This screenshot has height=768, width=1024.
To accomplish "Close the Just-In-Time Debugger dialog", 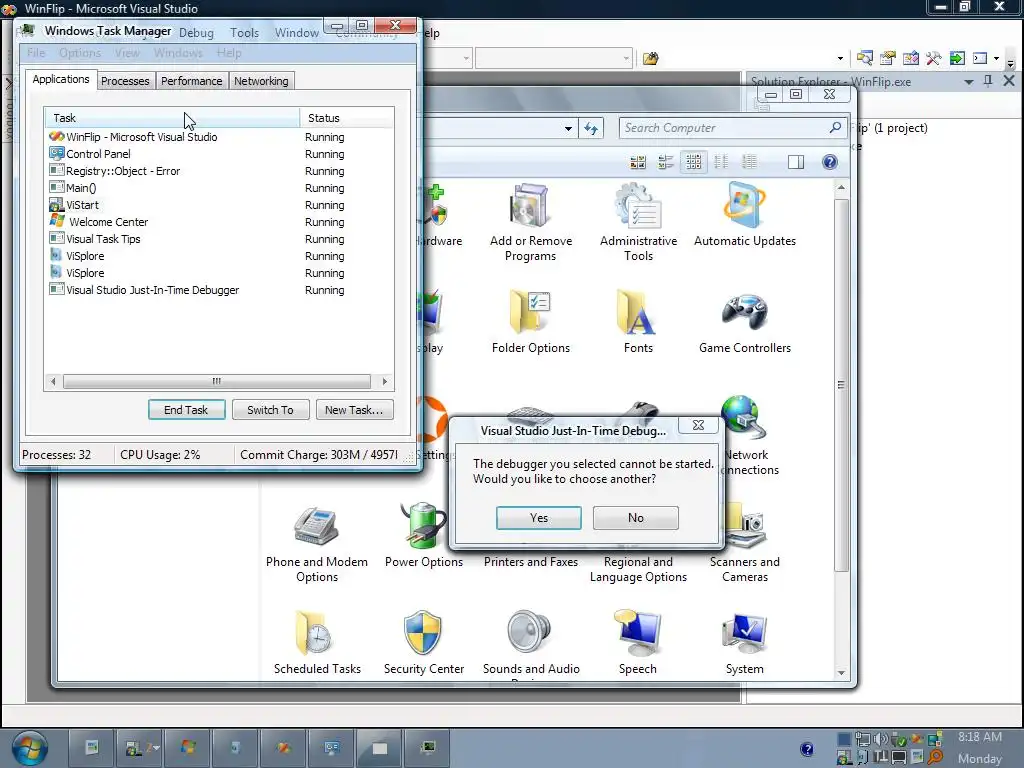I will point(698,425).
